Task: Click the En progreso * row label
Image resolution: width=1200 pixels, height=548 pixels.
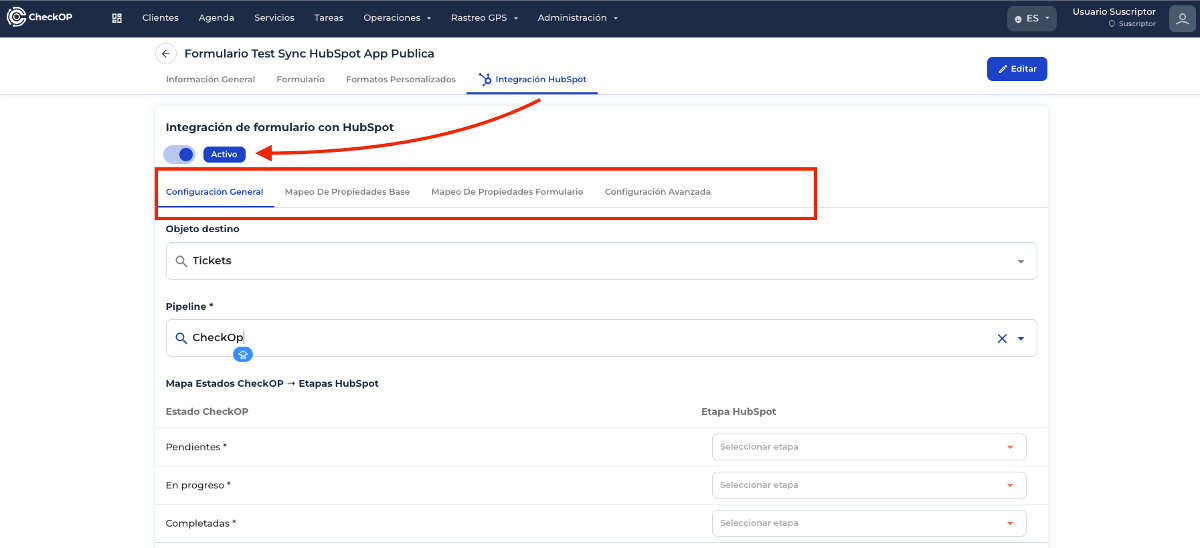Action: (198, 485)
